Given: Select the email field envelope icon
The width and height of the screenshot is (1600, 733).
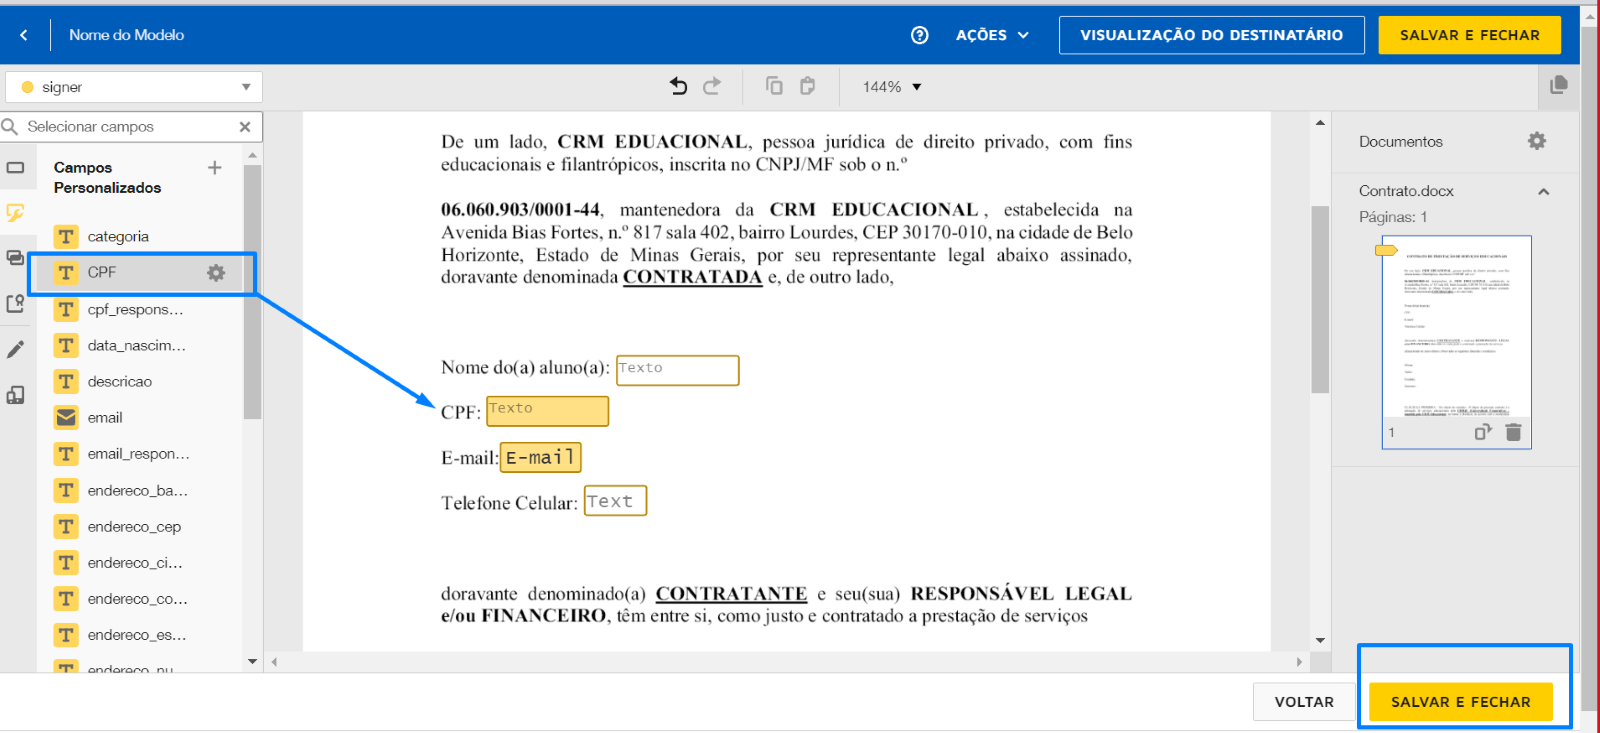Looking at the screenshot, I should point(66,418).
